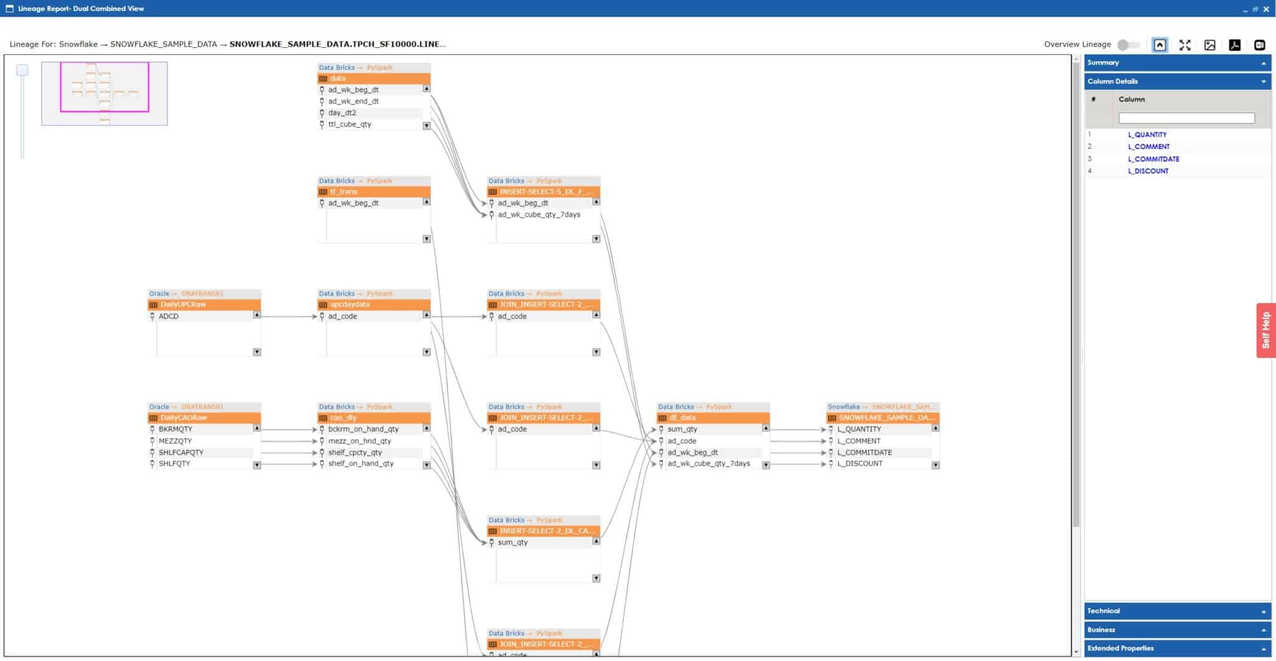
Task: Open the Self Help side tab
Action: [x=1266, y=330]
